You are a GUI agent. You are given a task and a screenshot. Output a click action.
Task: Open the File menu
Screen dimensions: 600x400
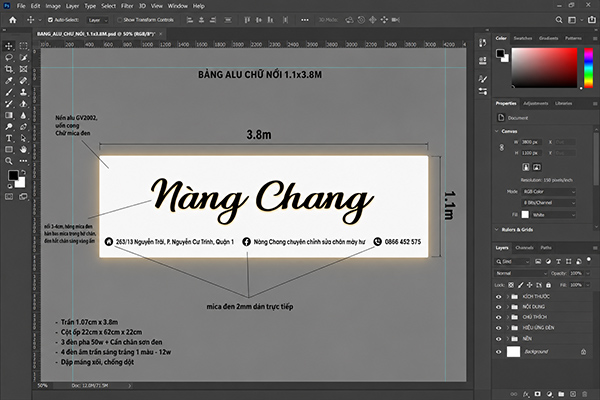pos(21,6)
